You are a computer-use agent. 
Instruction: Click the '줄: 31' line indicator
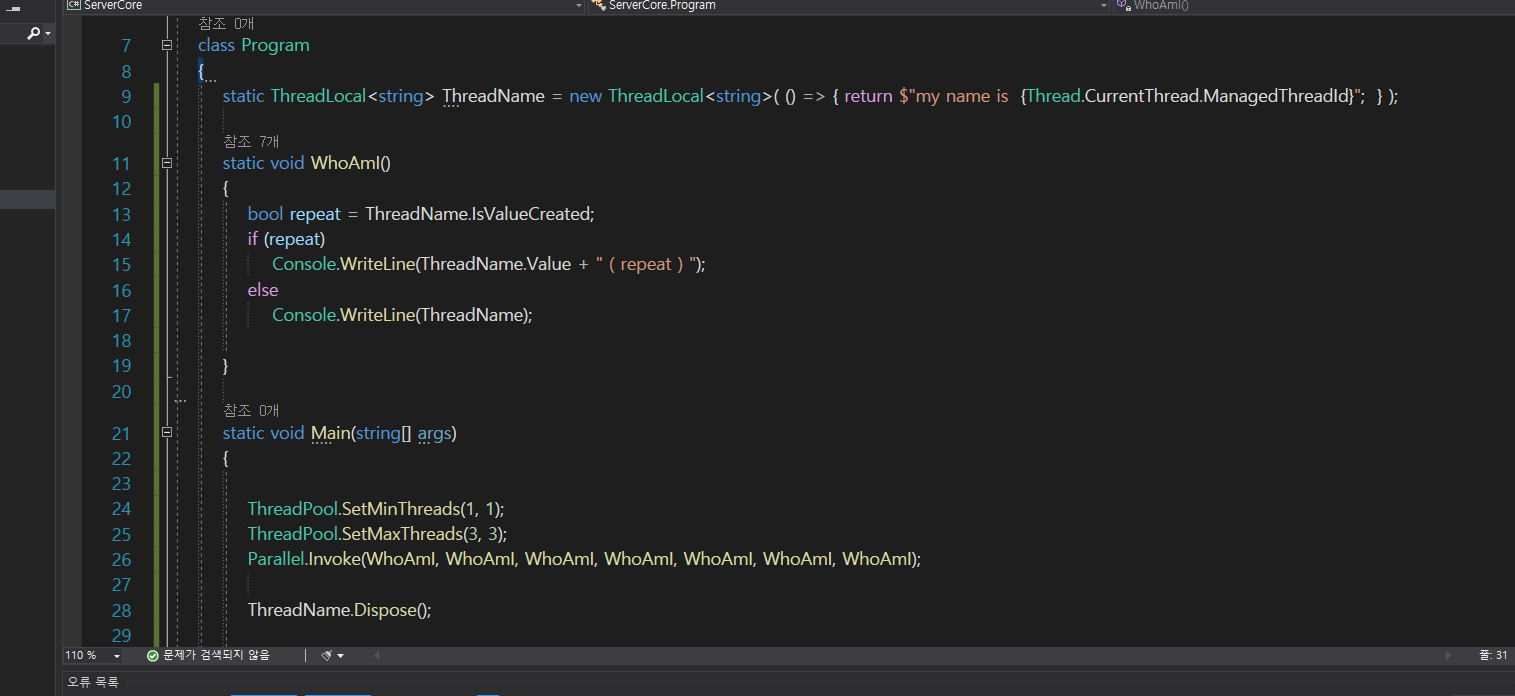point(1493,656)
